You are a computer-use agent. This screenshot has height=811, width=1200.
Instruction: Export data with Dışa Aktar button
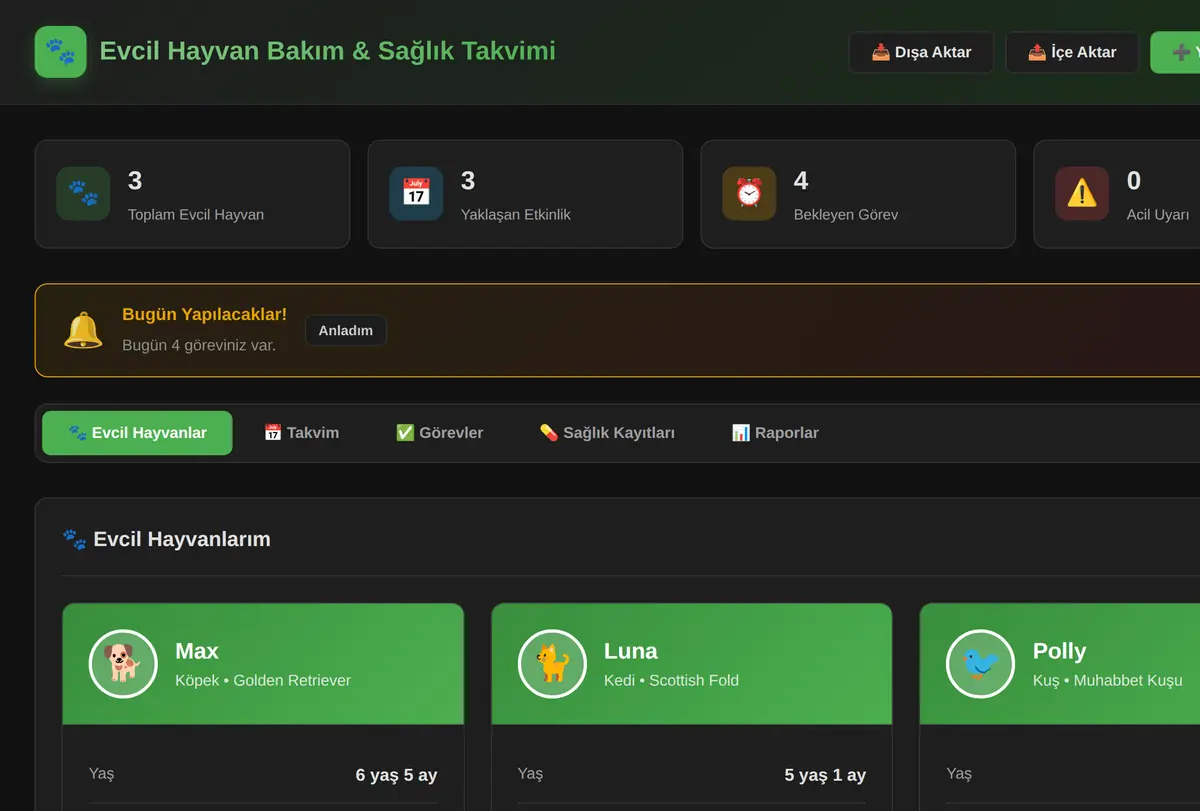921,52
